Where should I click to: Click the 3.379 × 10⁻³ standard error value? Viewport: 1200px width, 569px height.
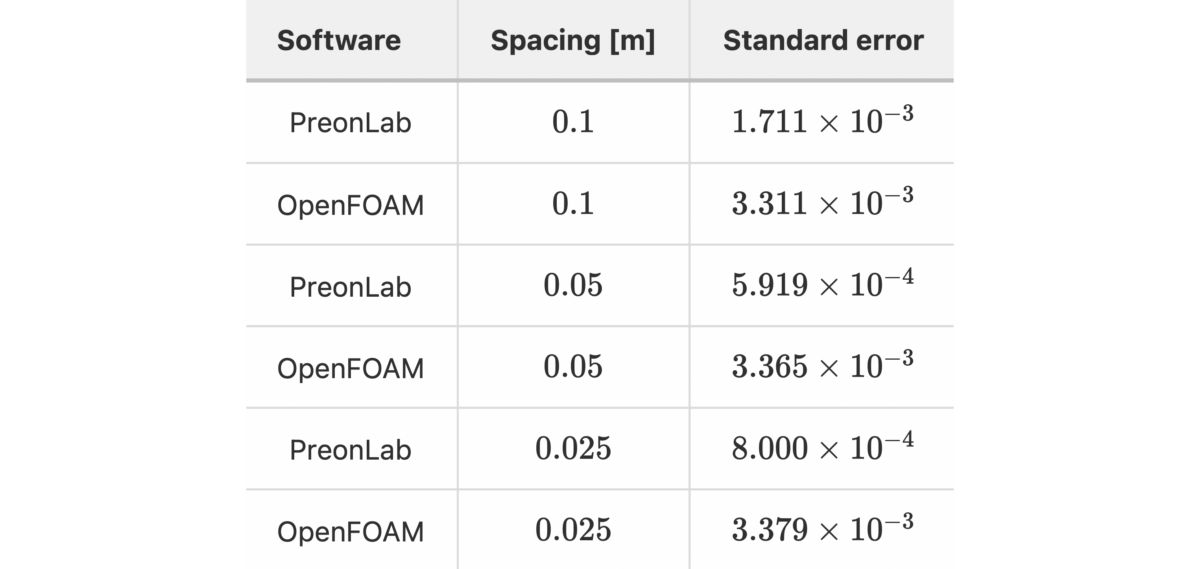pyautogui.click(x=822, y=530)
